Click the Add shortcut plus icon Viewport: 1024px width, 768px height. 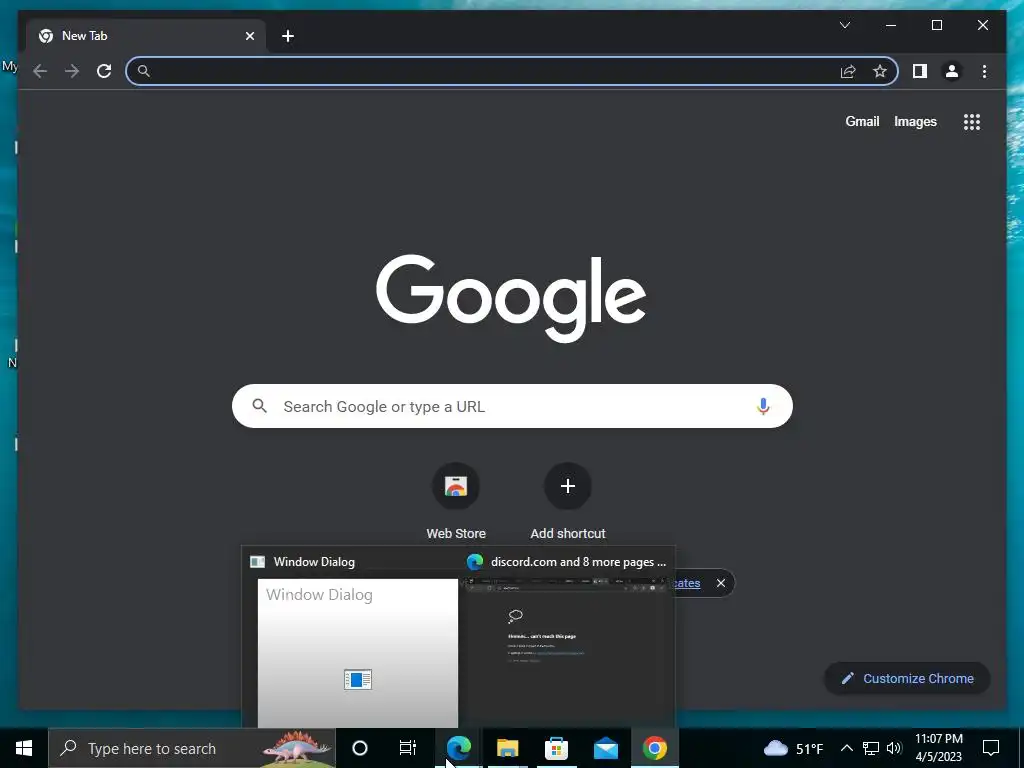click(x=568, y=486)
